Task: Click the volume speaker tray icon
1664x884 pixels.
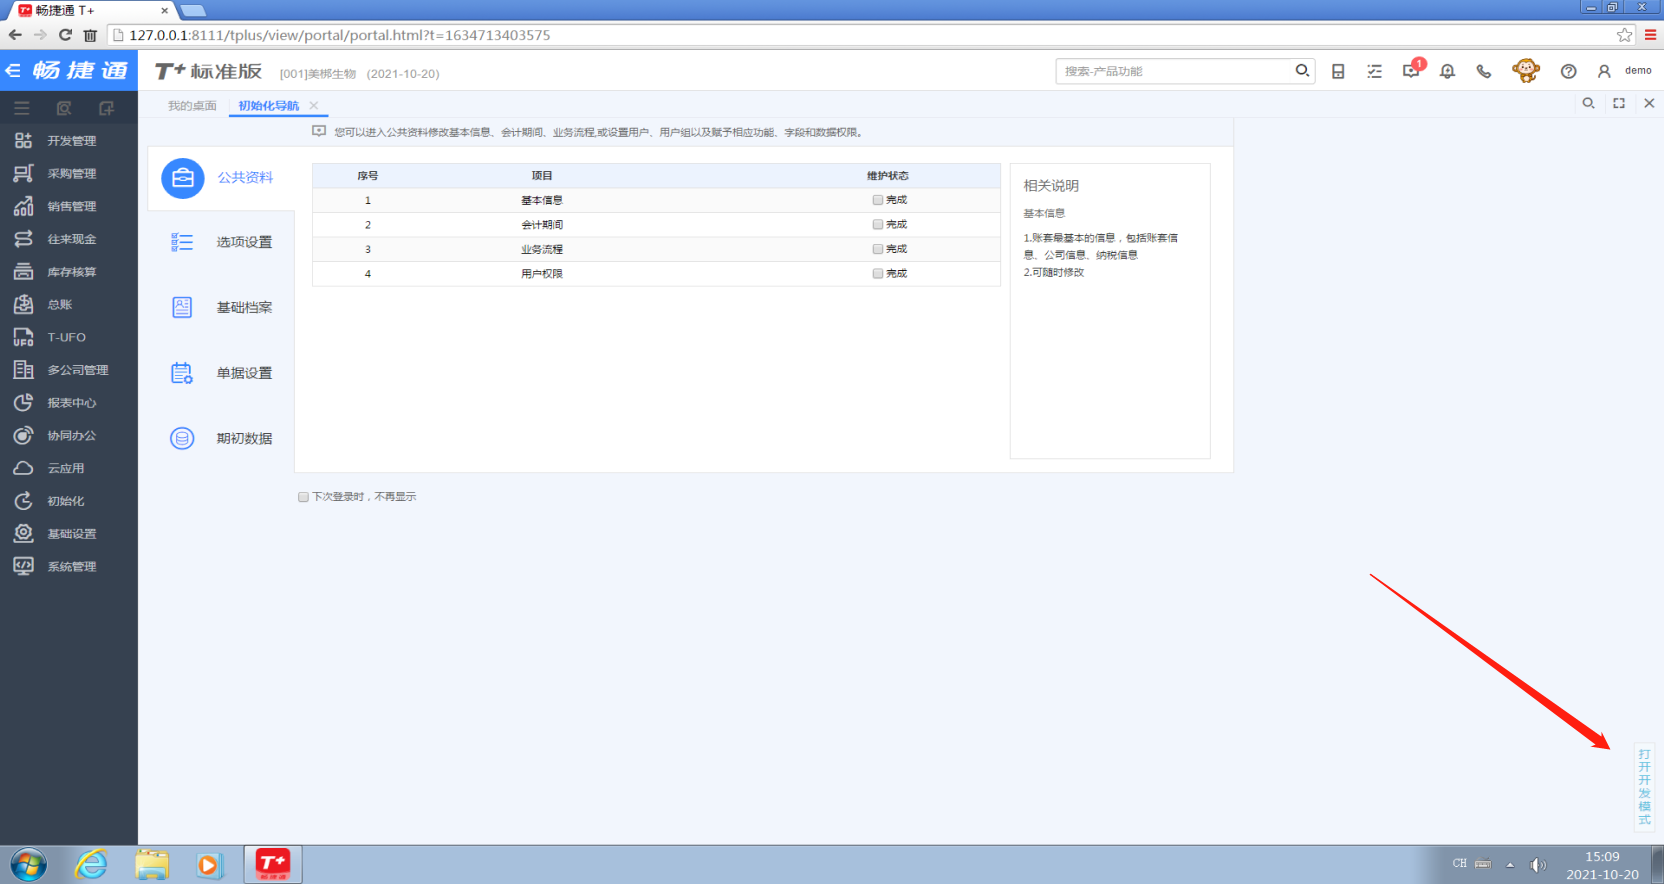Action: [1538, 865]
